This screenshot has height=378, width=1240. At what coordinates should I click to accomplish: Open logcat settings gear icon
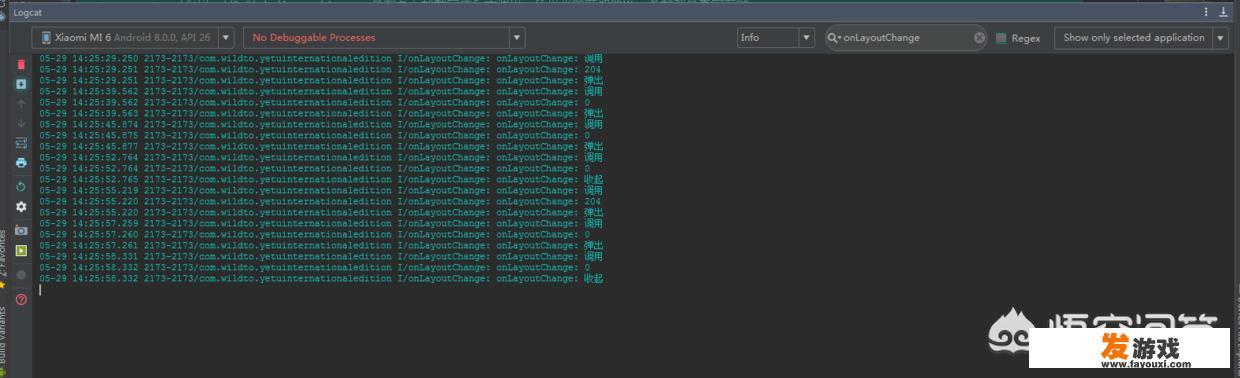pyautogui.click(x=21, y=206)
